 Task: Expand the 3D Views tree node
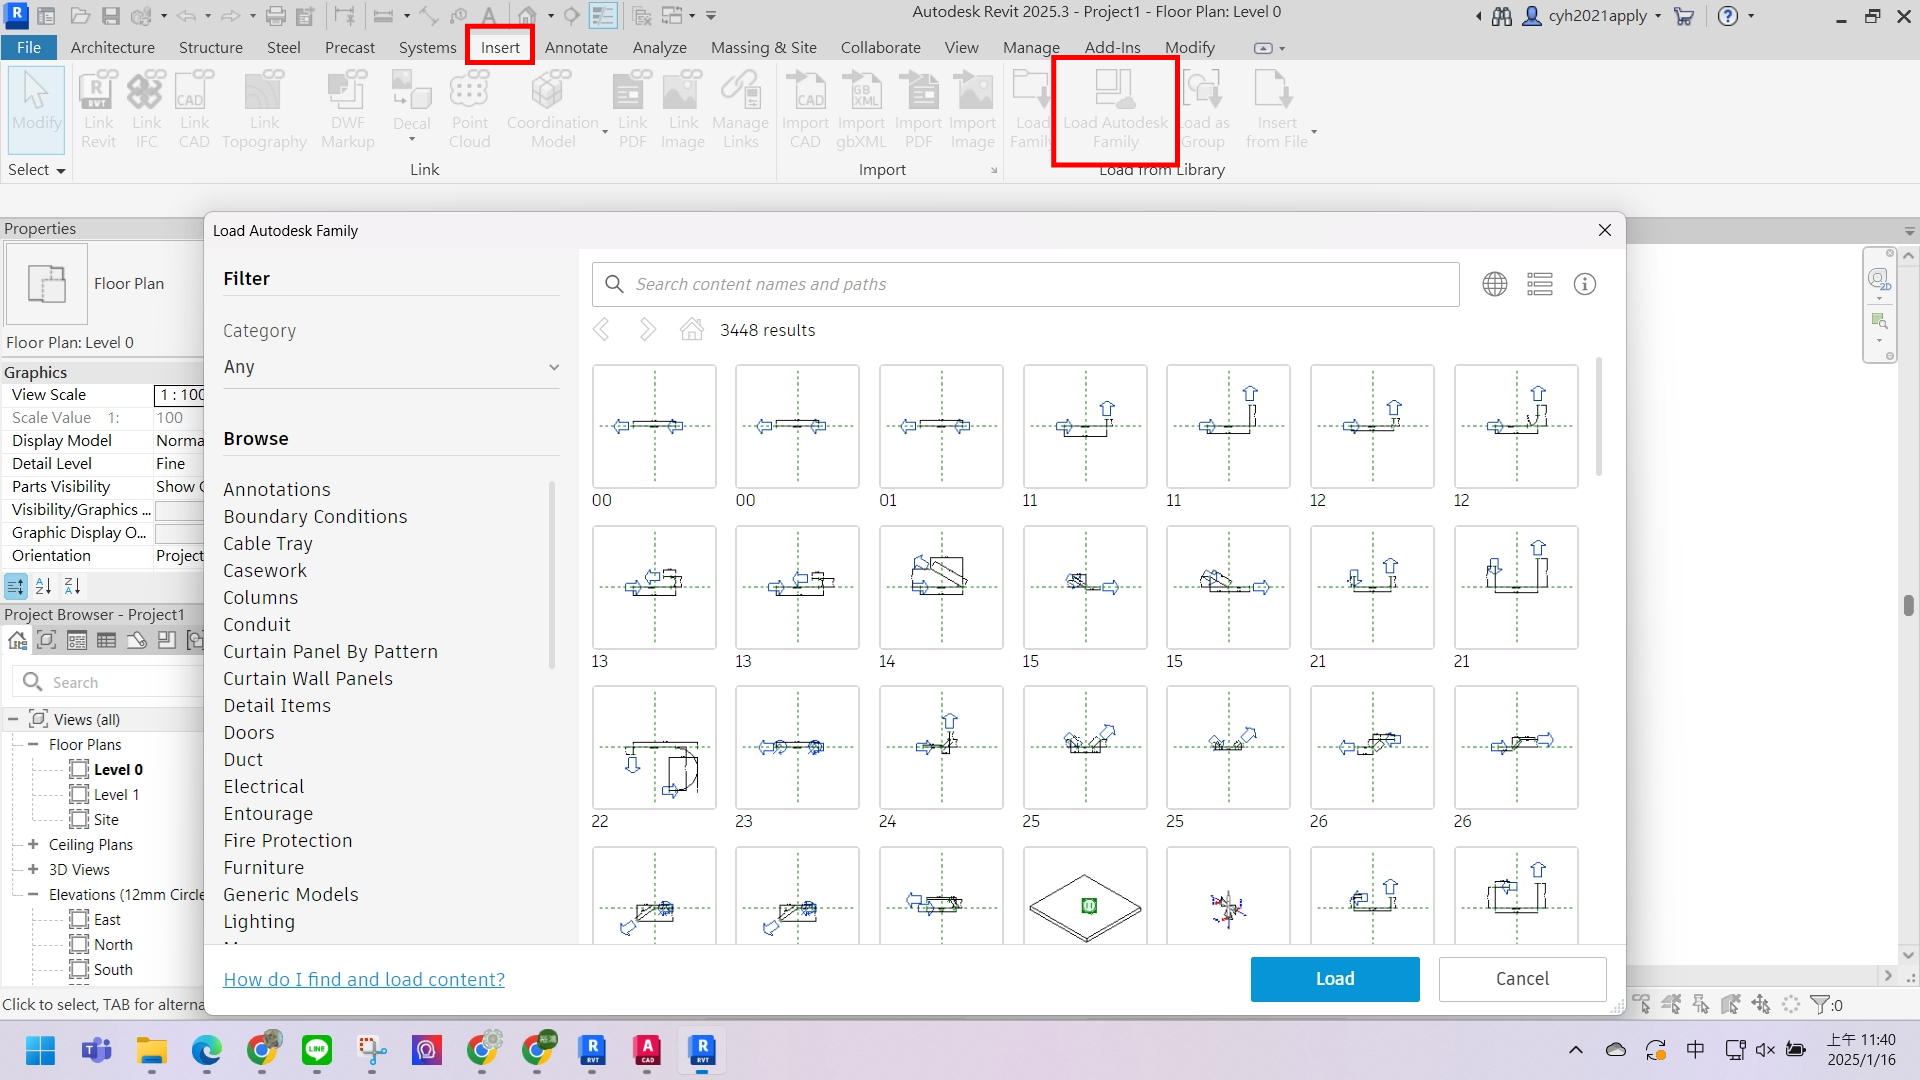(x=33, y=869)
